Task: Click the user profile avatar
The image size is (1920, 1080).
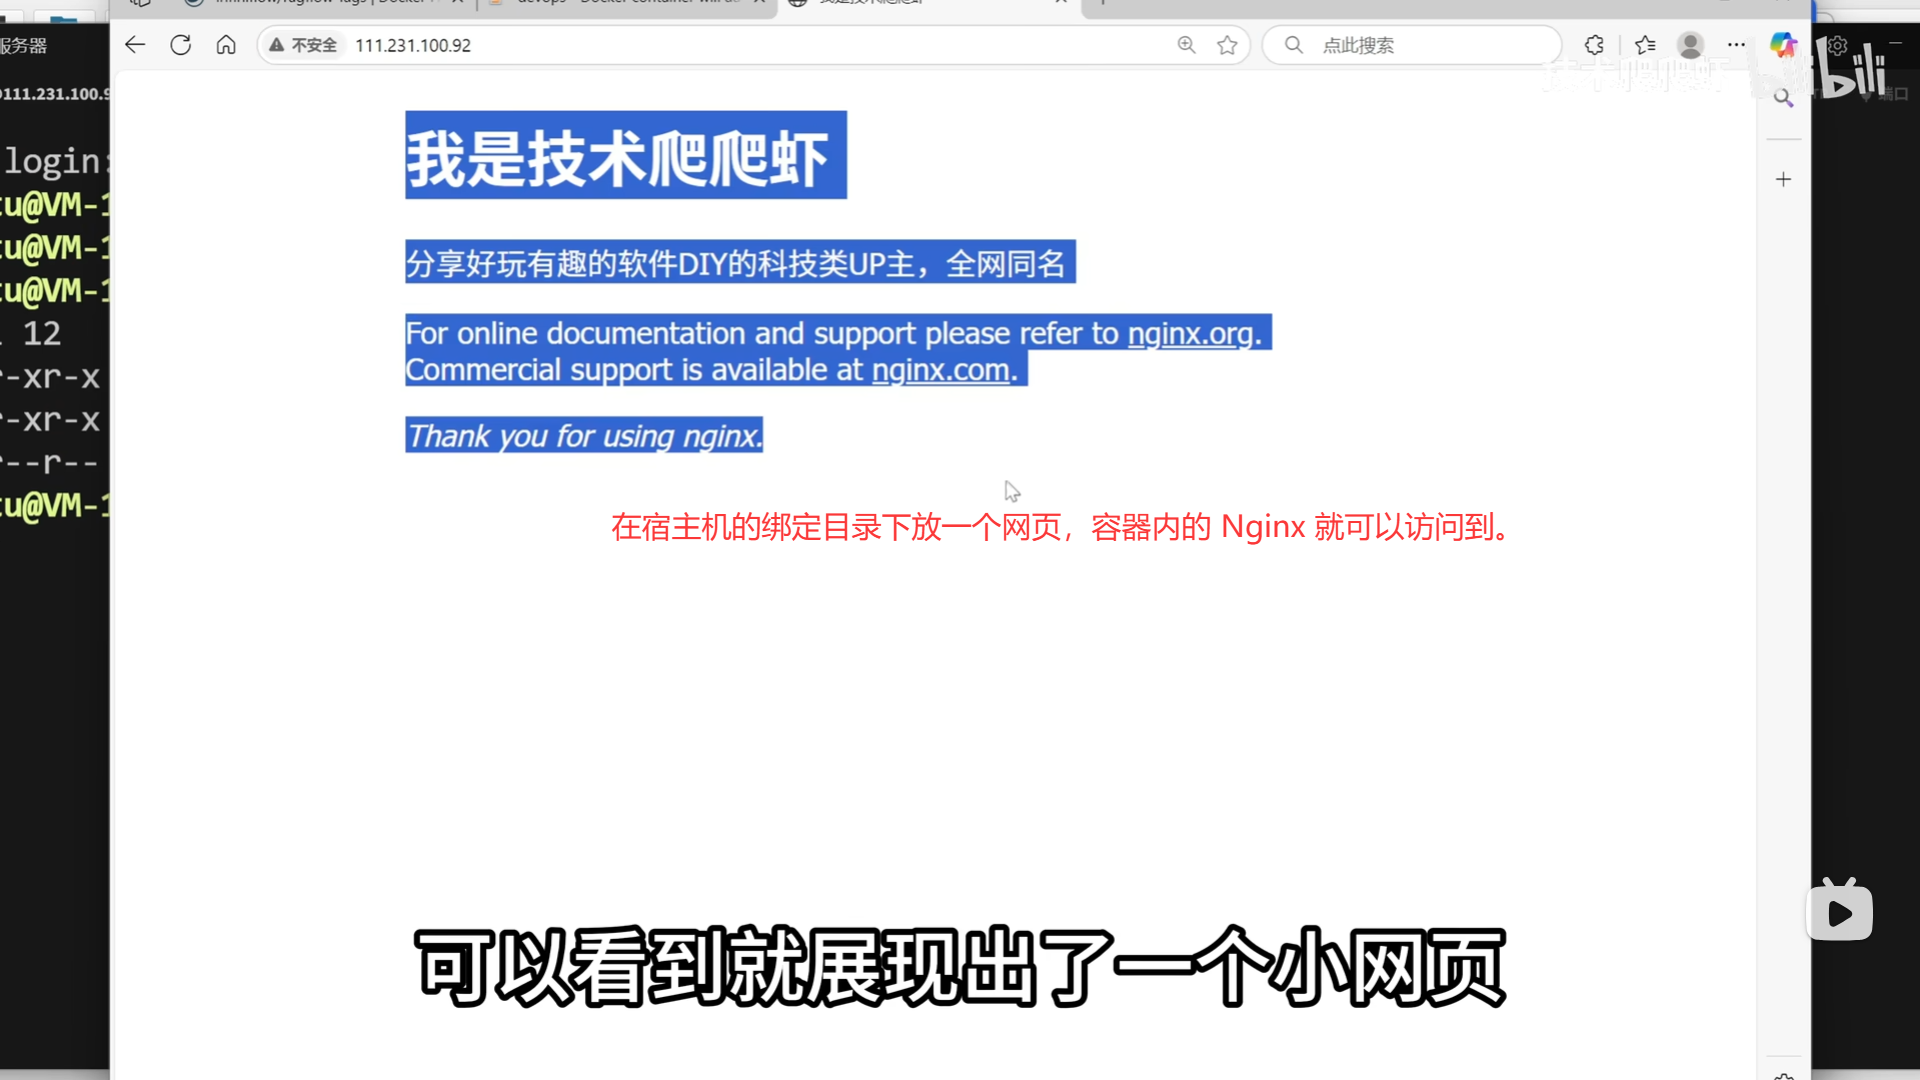Action: [1690, 45]
